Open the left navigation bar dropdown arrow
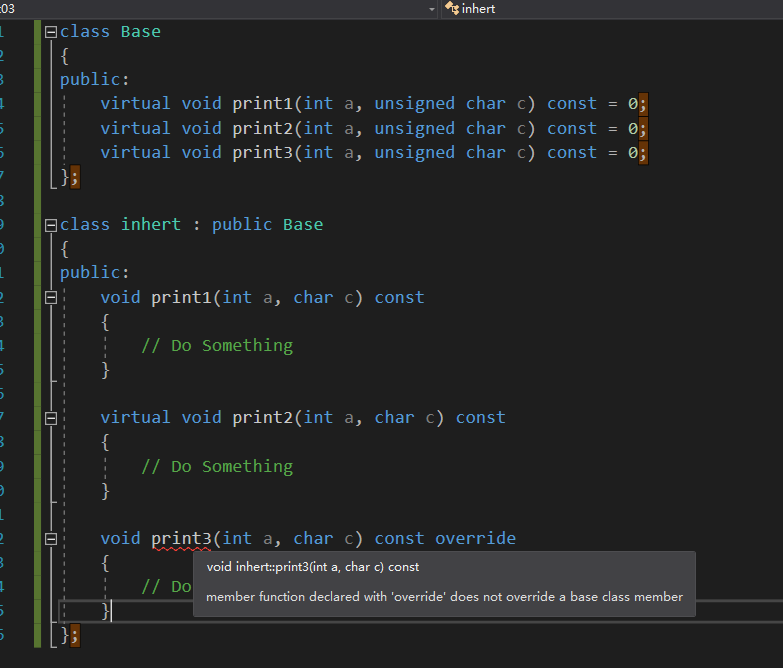 432,9
